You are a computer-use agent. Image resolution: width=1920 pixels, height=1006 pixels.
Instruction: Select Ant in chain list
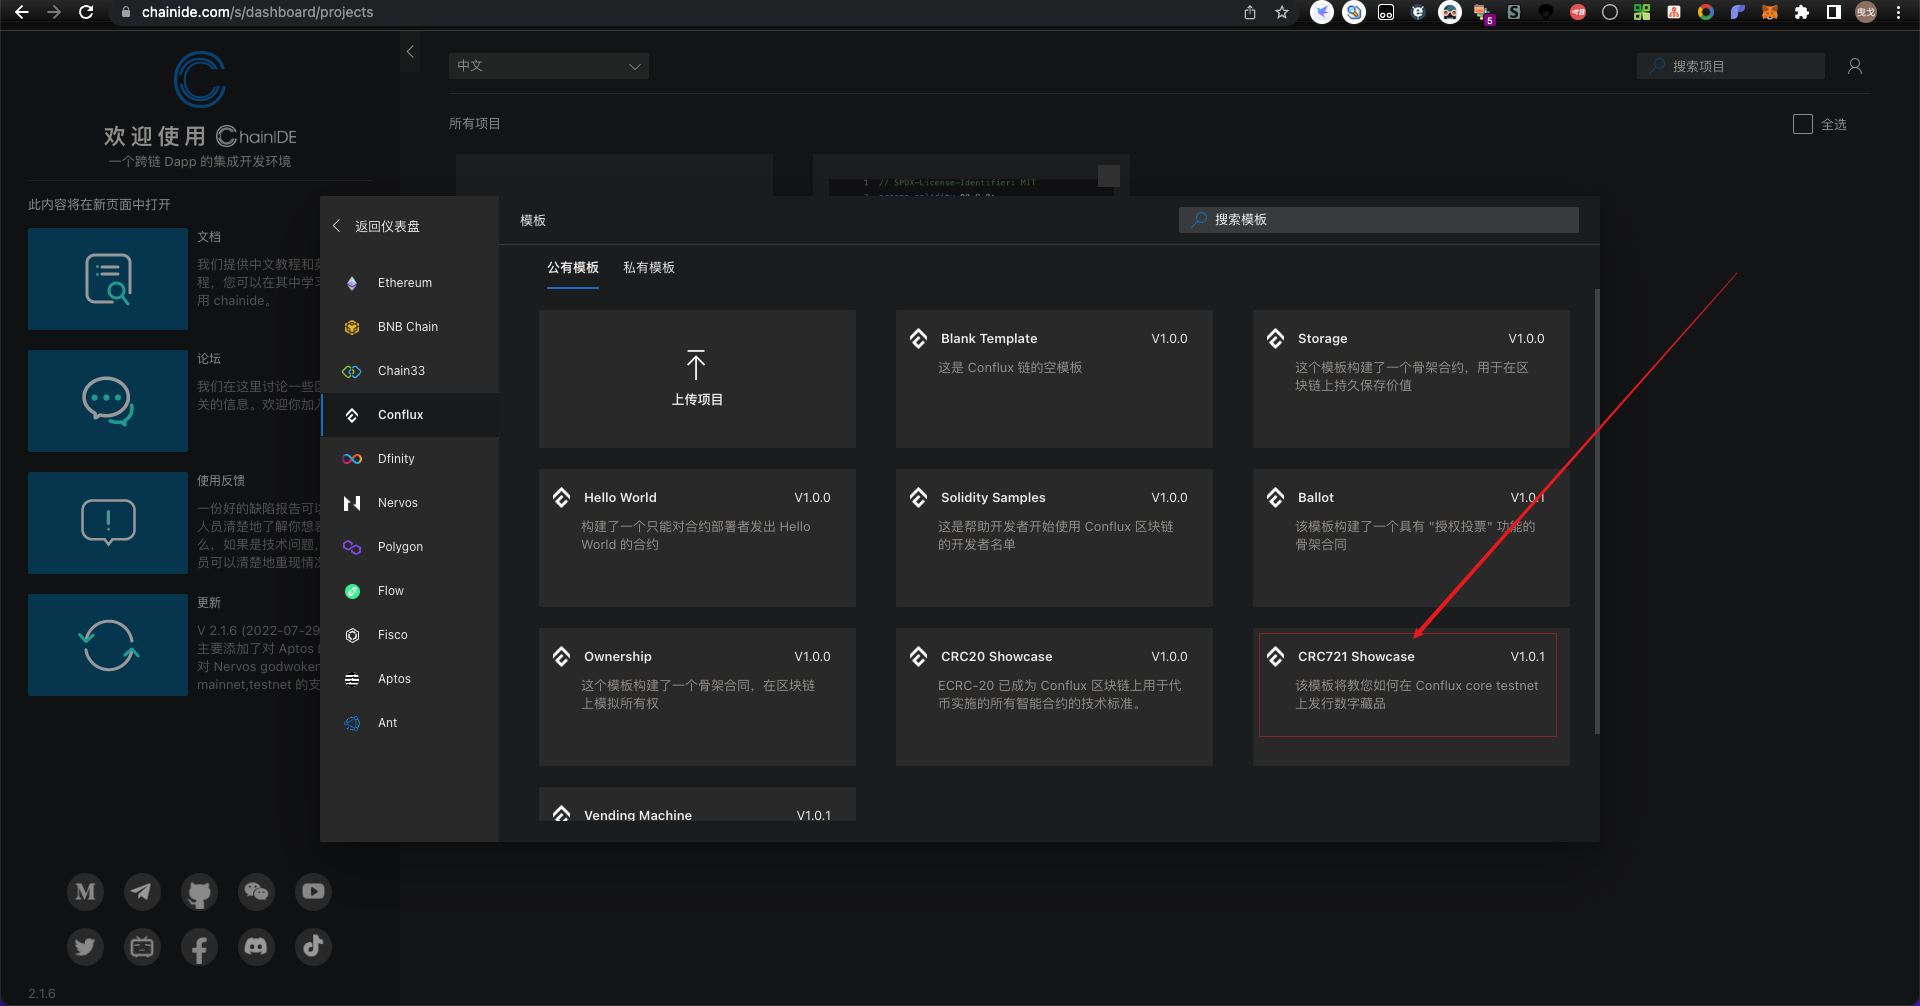pos(410,723)
